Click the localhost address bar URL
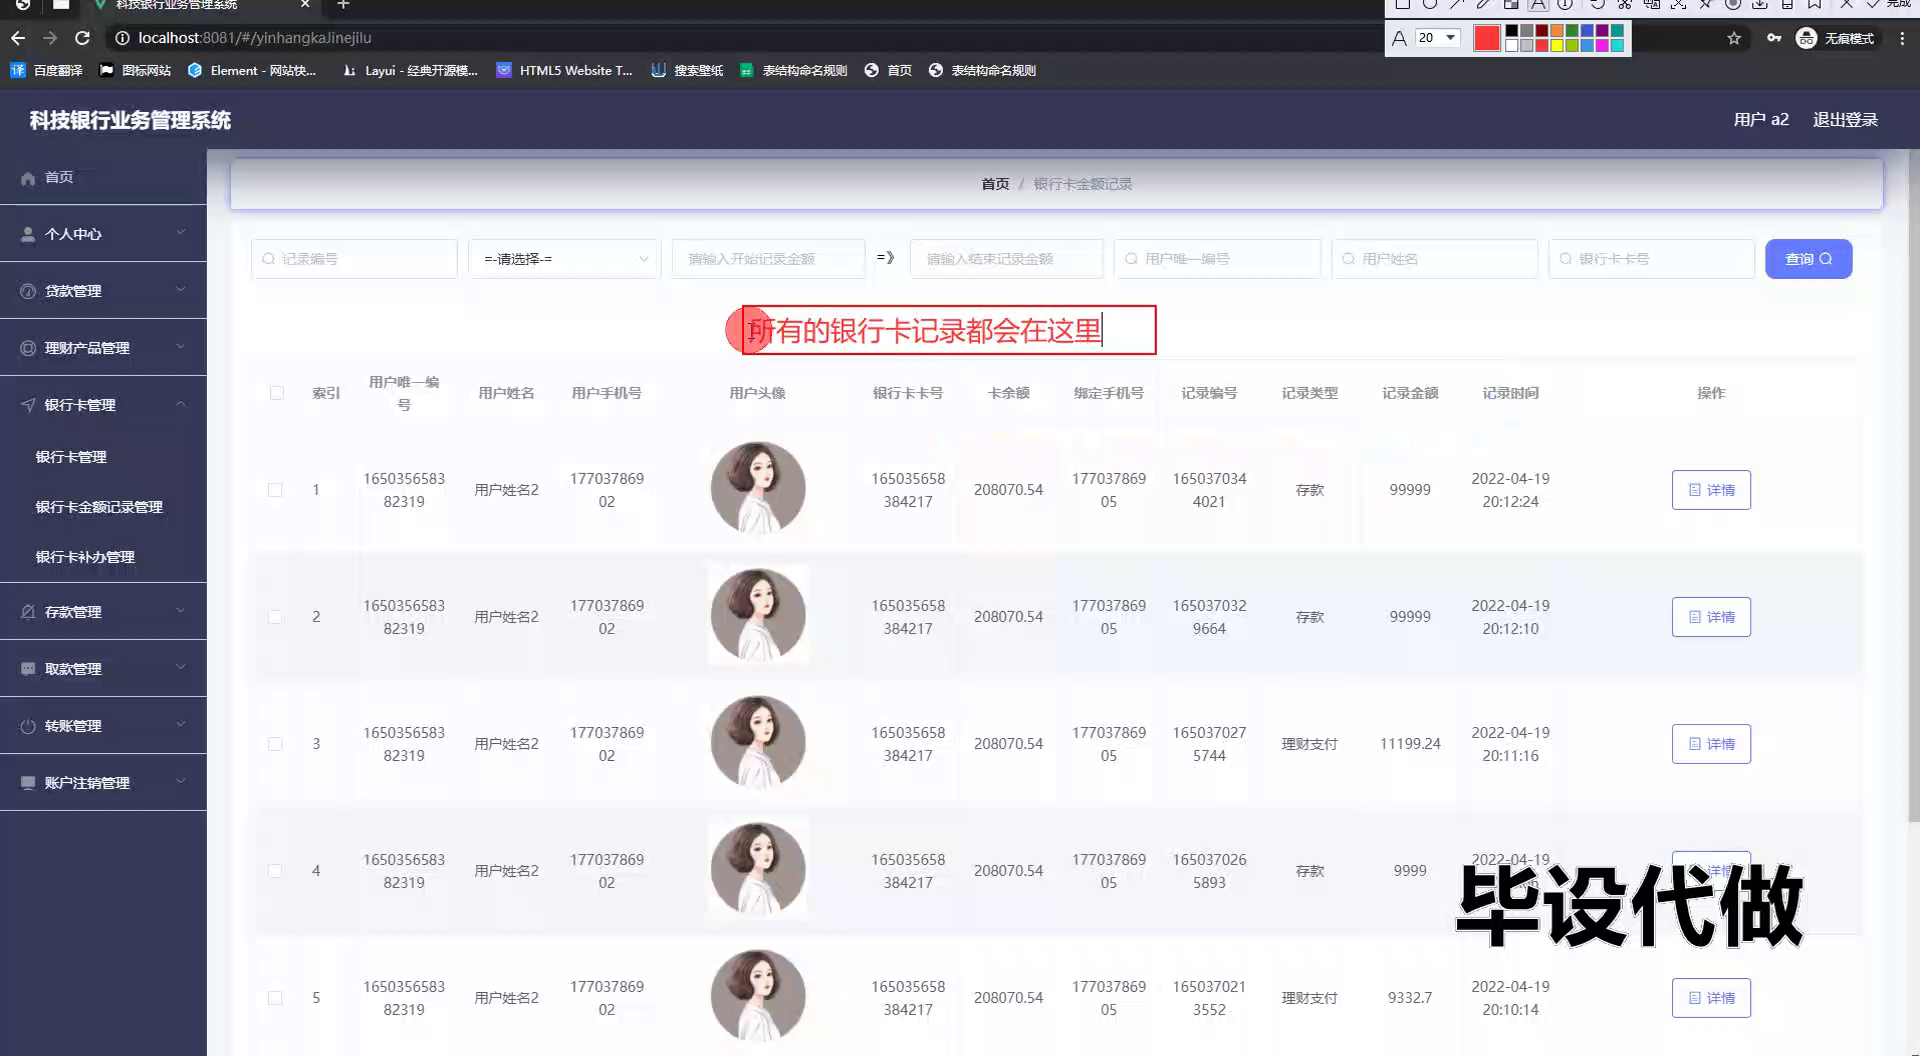Image resolution: width=1920 pixels, height=1056 pixels. point(255,38)
